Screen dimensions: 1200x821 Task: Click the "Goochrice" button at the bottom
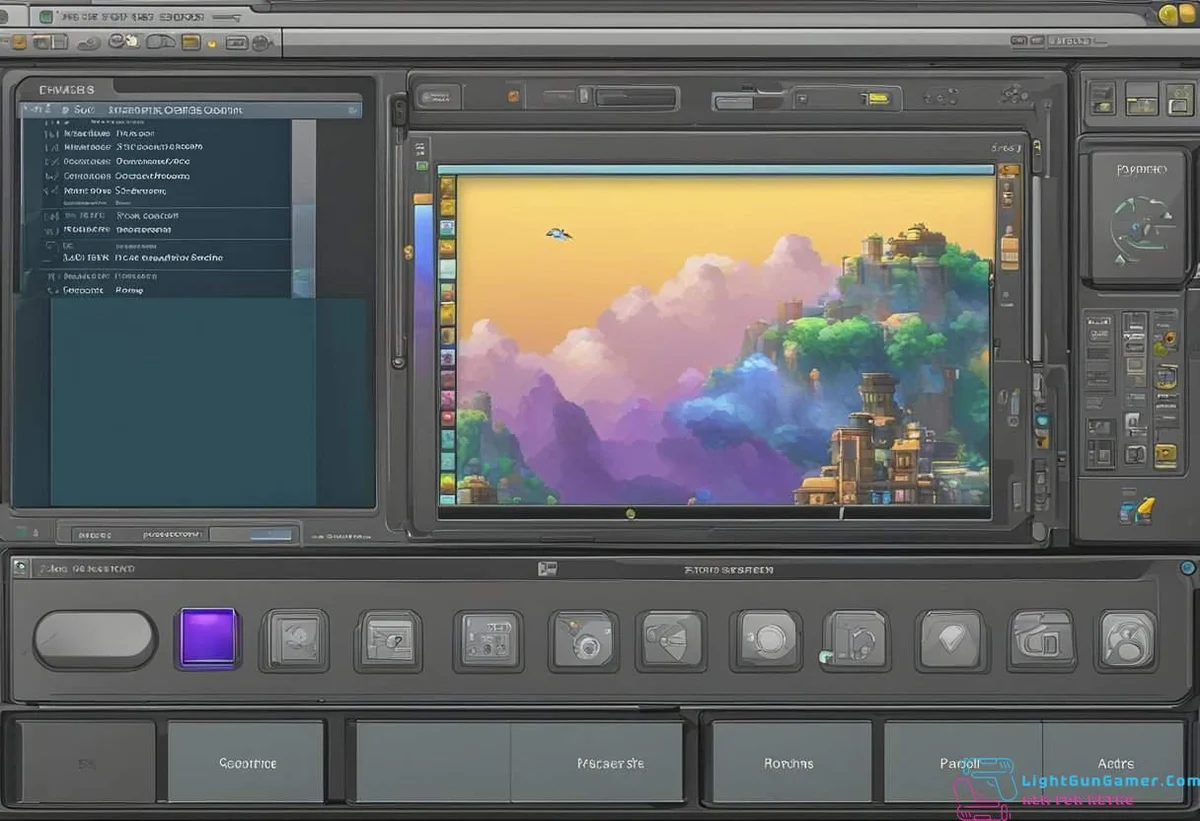click(246, 763)
